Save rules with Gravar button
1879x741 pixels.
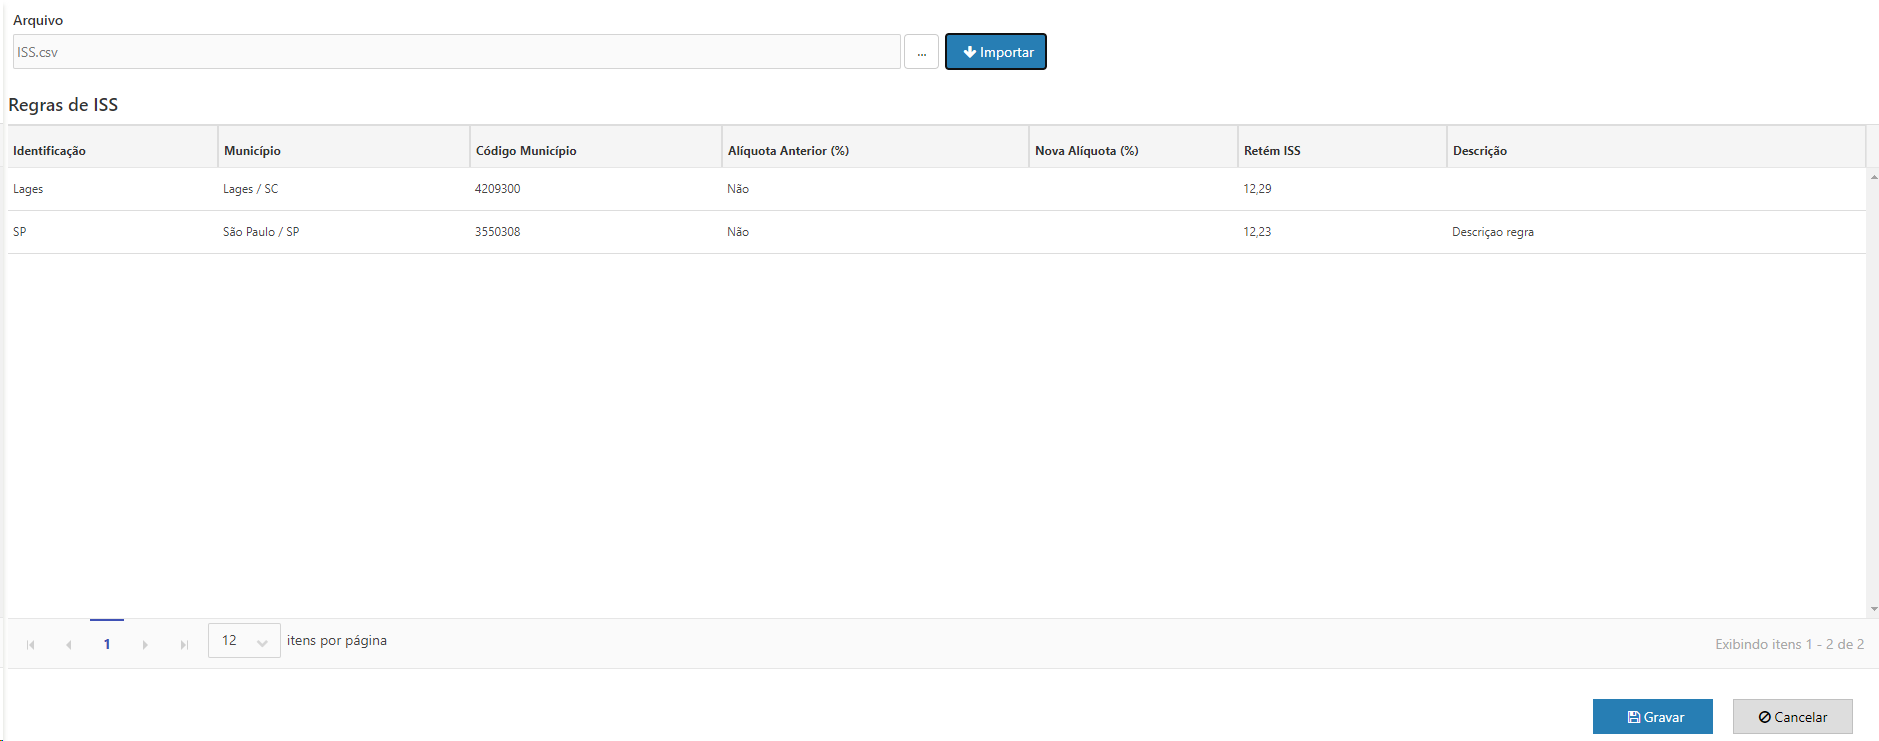pos(1653,717)
